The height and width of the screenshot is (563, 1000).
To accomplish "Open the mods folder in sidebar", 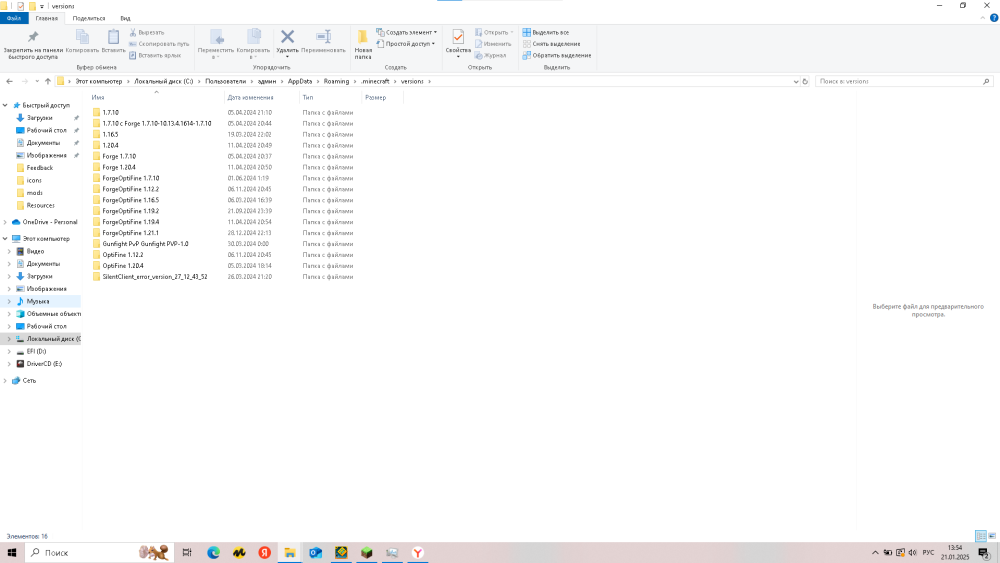I will [34, 193].
